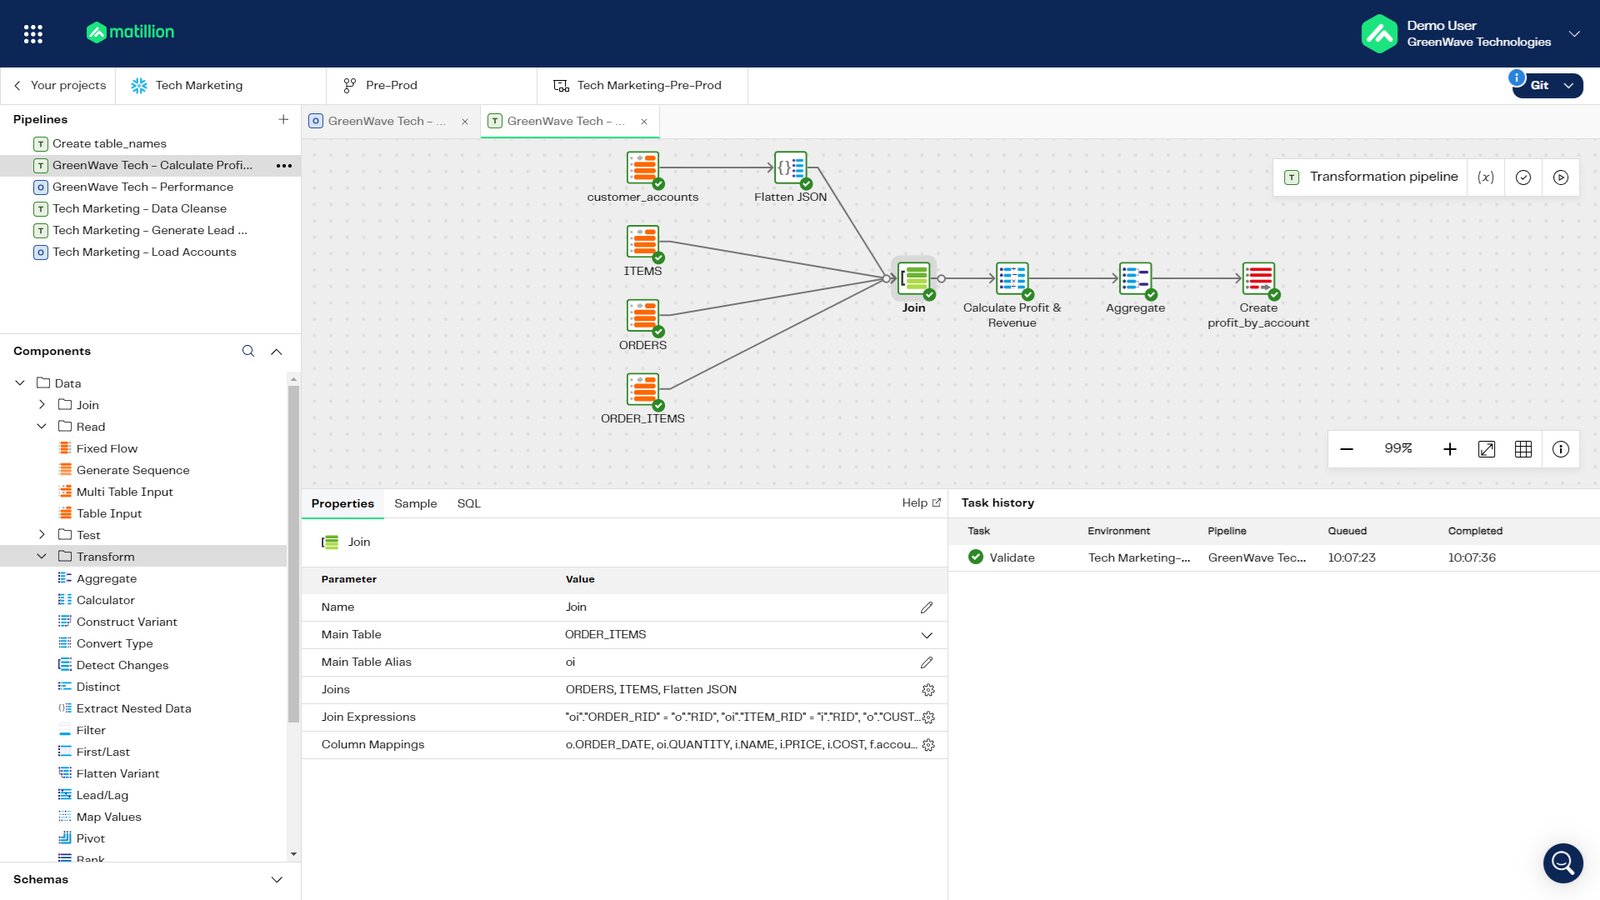Select the ITEMS table input node
Image resolution: width=1600 pixels, height=900 pixels.
(643, 242)
